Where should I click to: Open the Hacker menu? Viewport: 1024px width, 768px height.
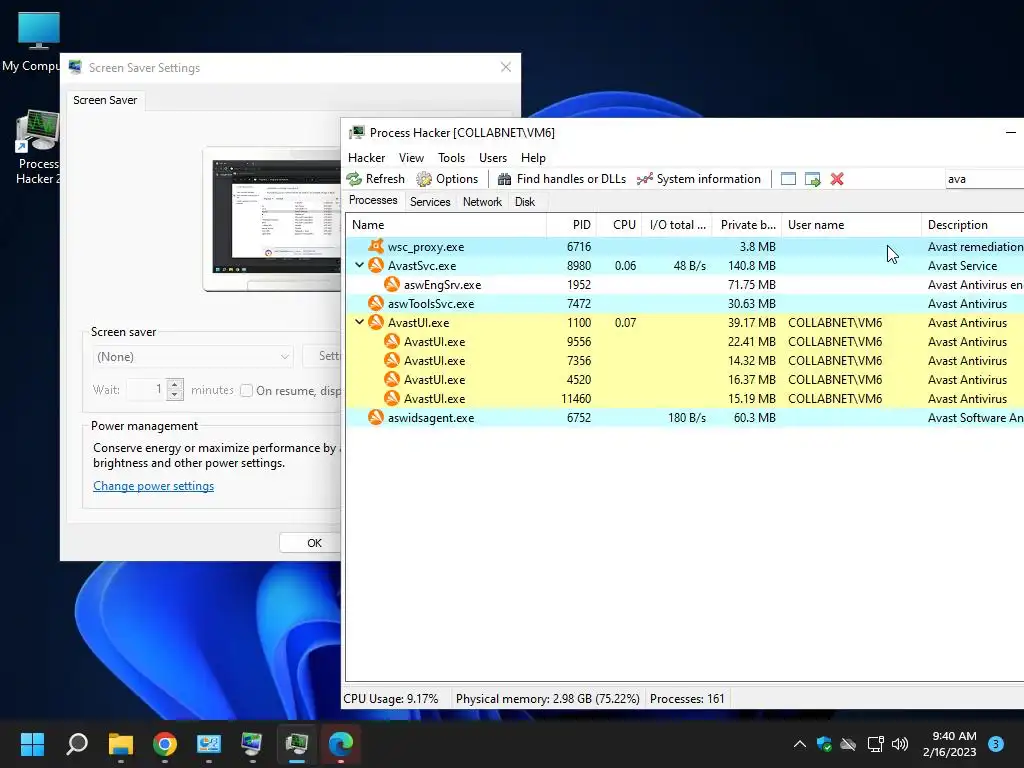coord(366,158)
